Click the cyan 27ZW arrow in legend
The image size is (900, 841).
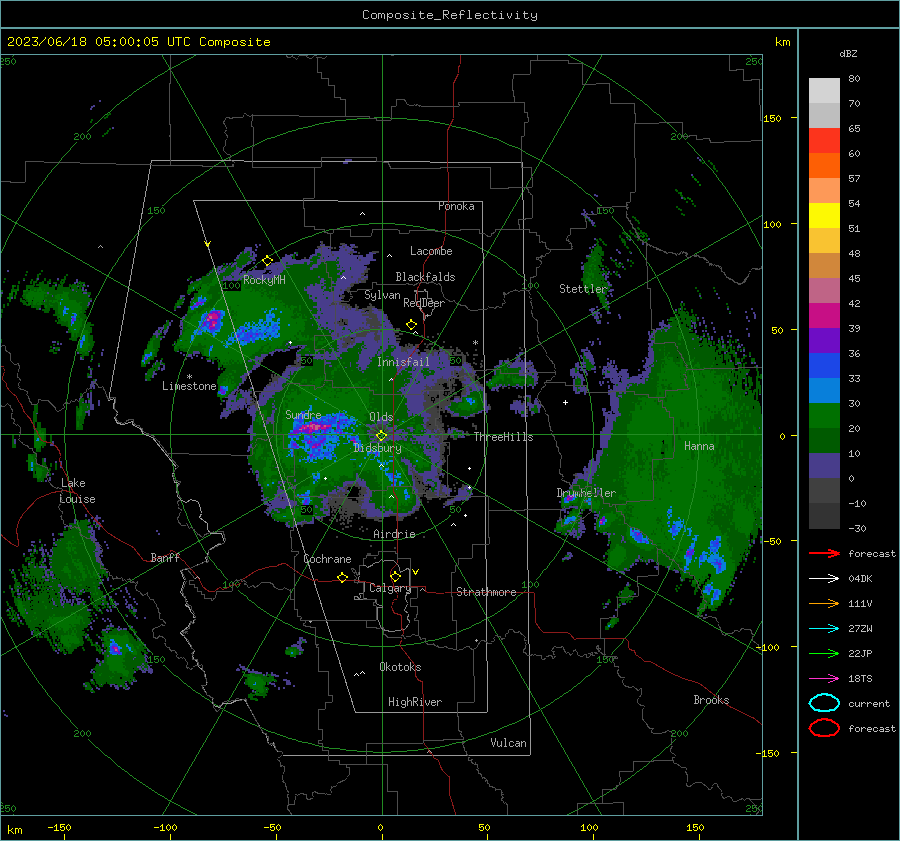tap(824, 629)
